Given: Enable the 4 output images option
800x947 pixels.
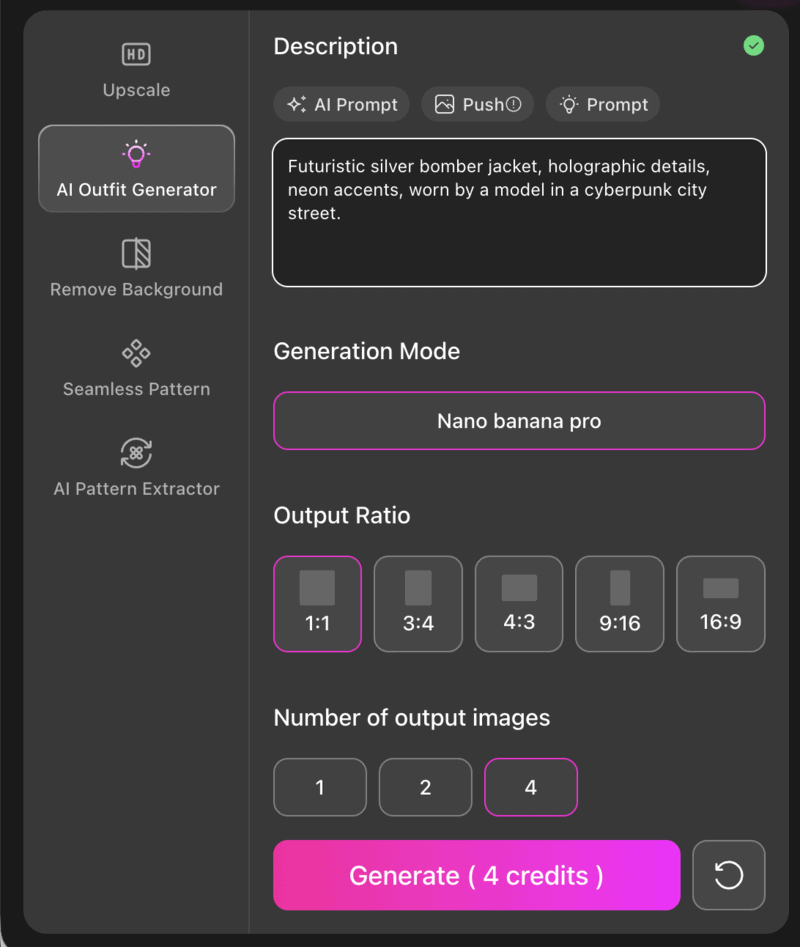Looking at the screenshot, I should click(x=530, y=787).
